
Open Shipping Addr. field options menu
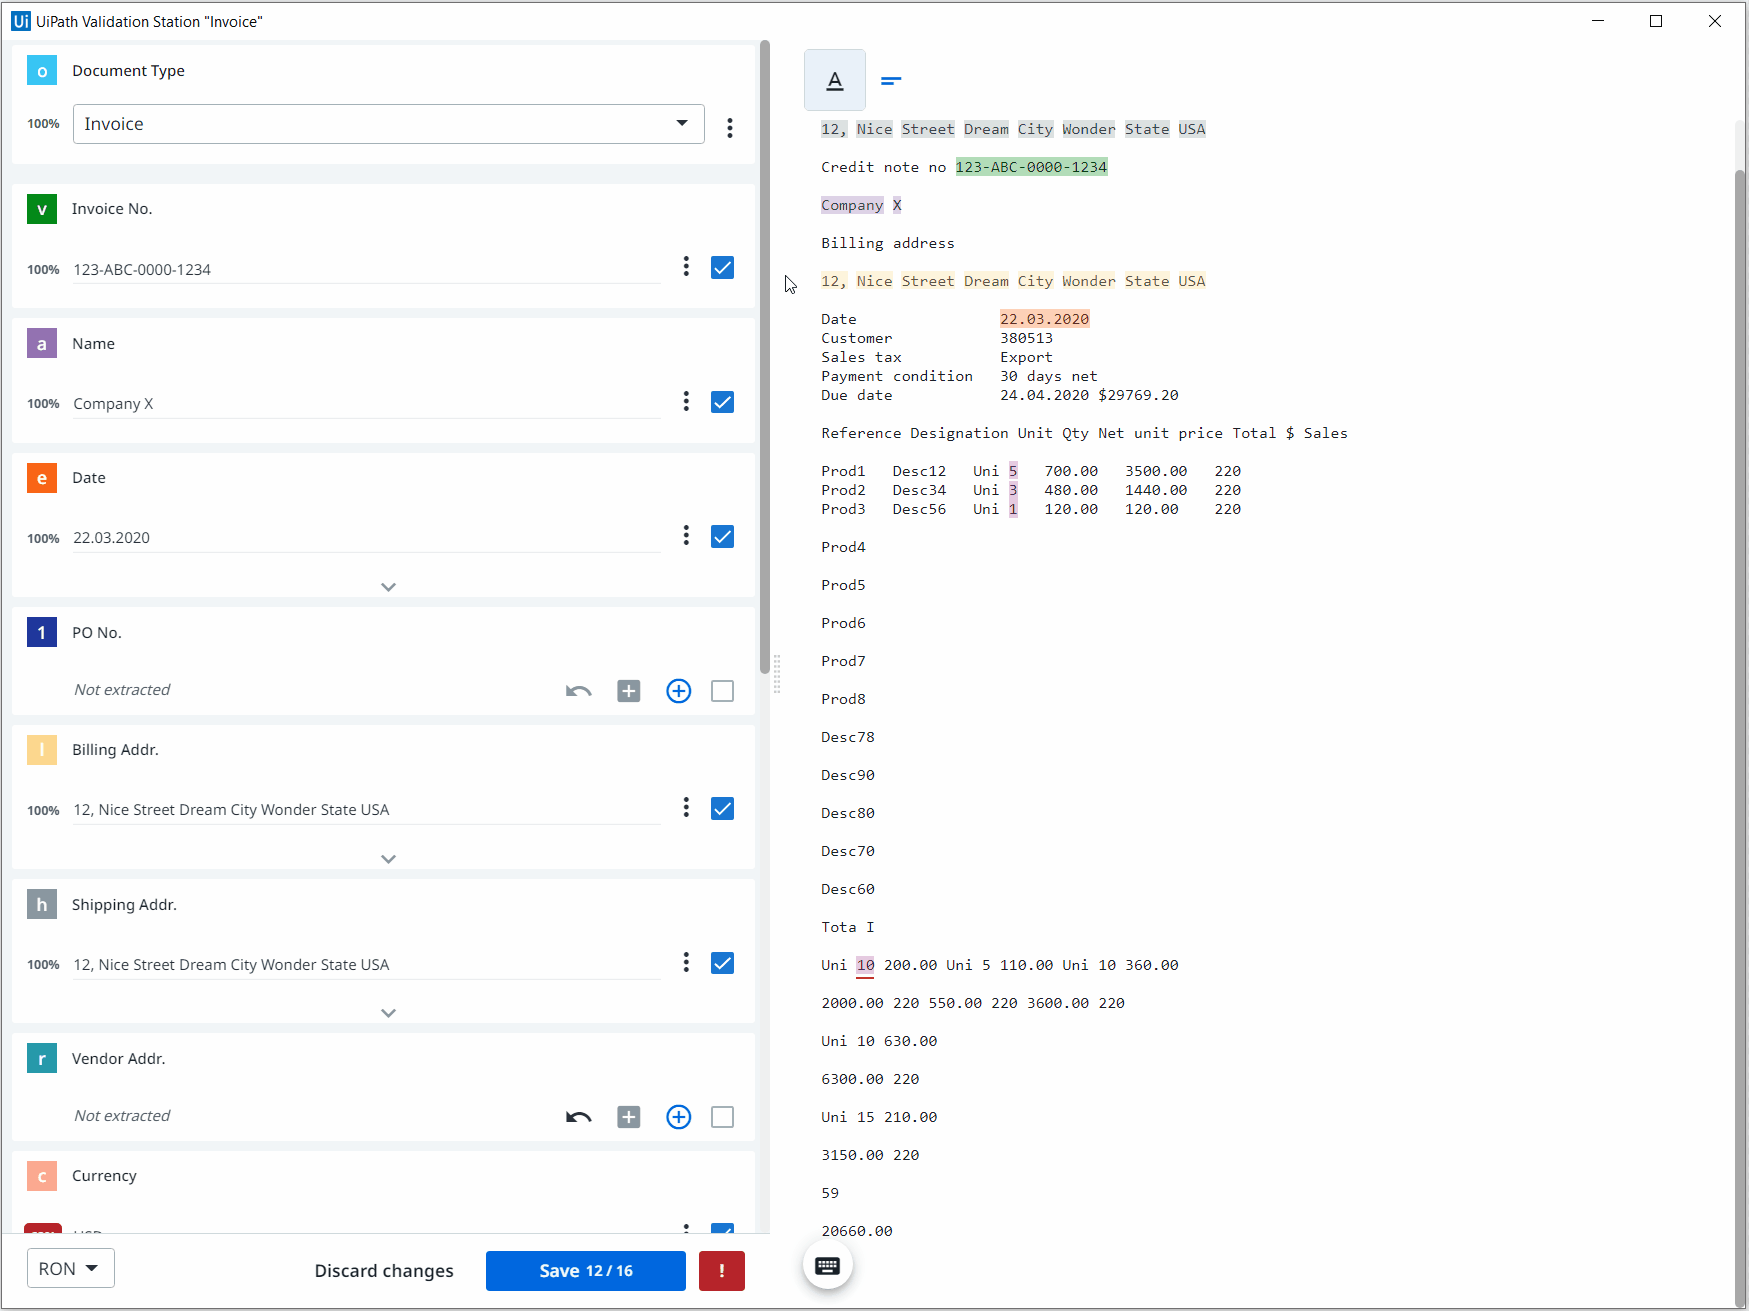pos(686,962)
